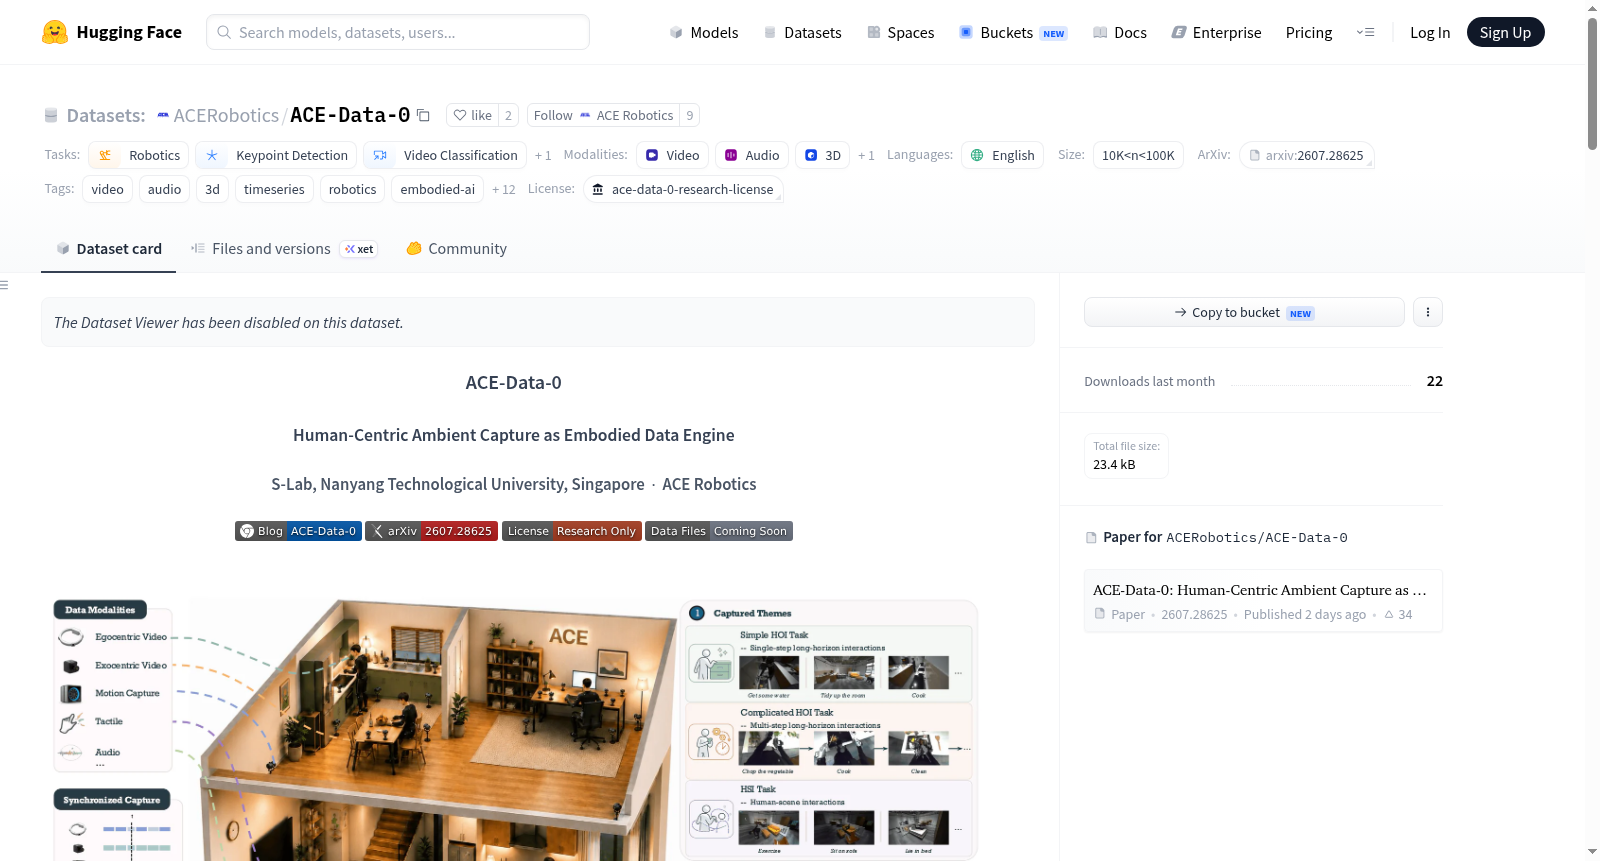The height and width of the screenshot is (861, 1600).
Task: Select the Video Classification task tag
Action: click(445, 155)
